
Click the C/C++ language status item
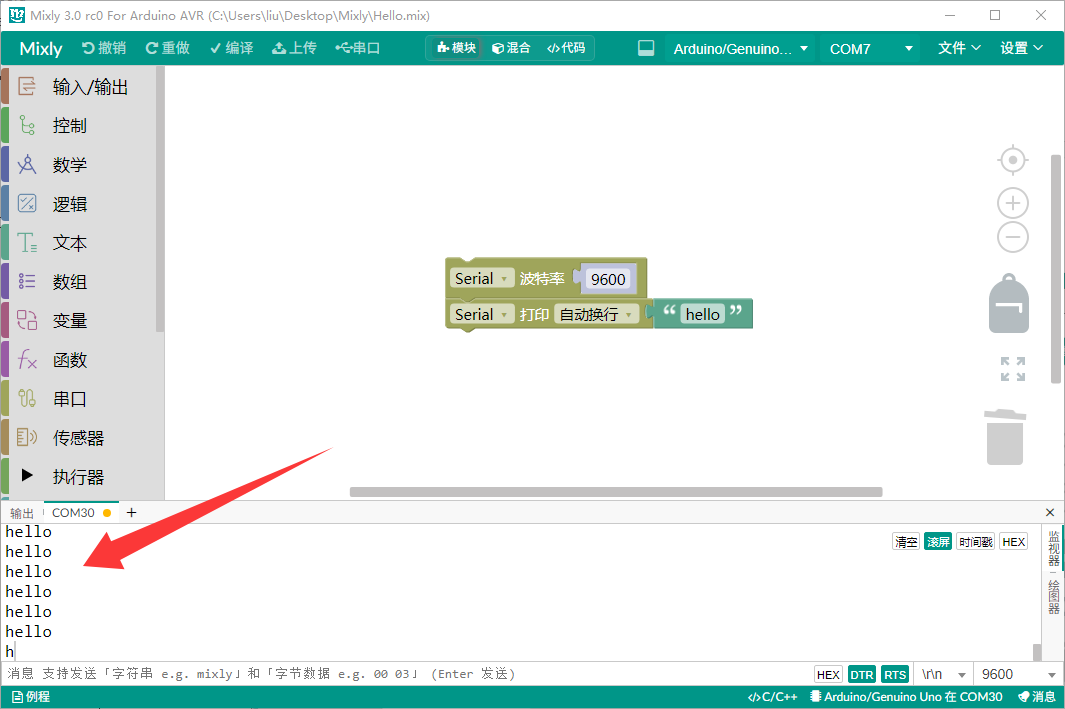[x=772, y=697]
